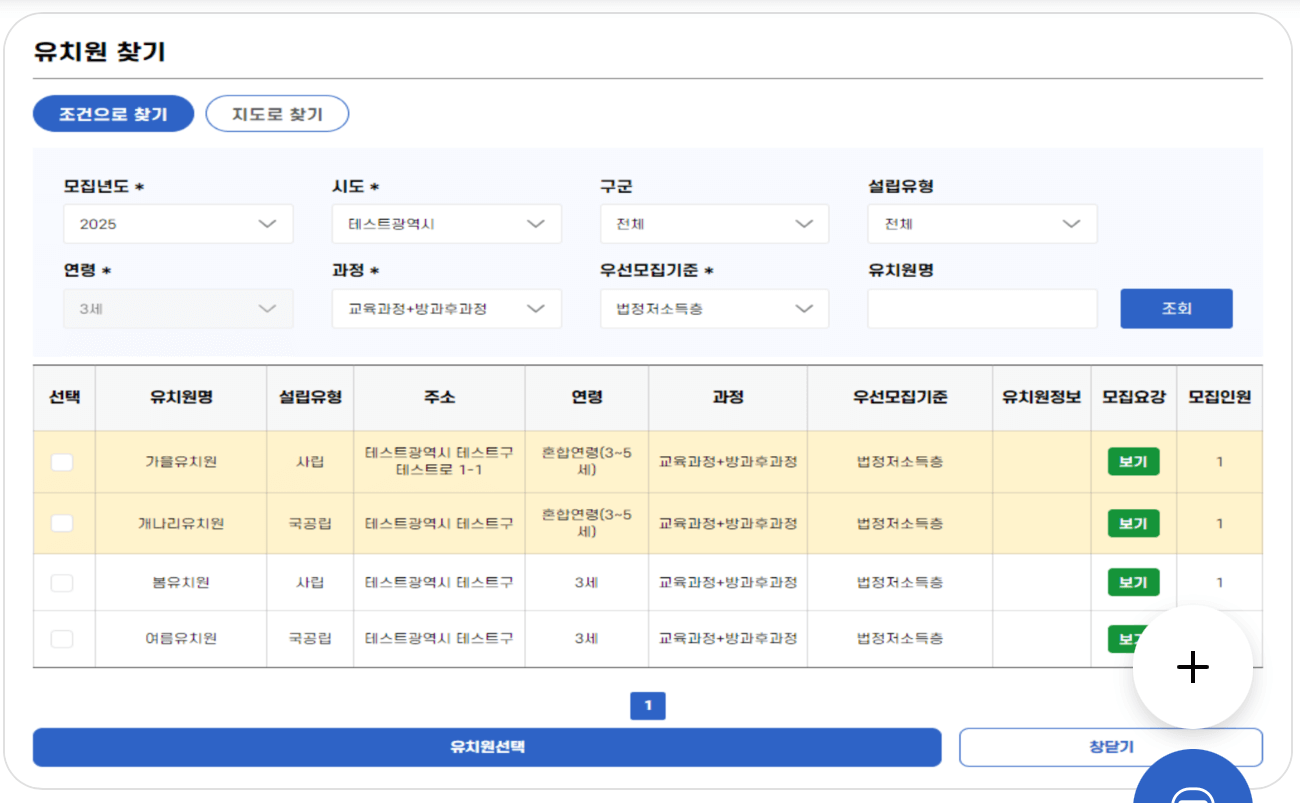The image size is (1300, 803).
Task: Click the 테스트로 1-1 address cell
Action: coord(439,462)
